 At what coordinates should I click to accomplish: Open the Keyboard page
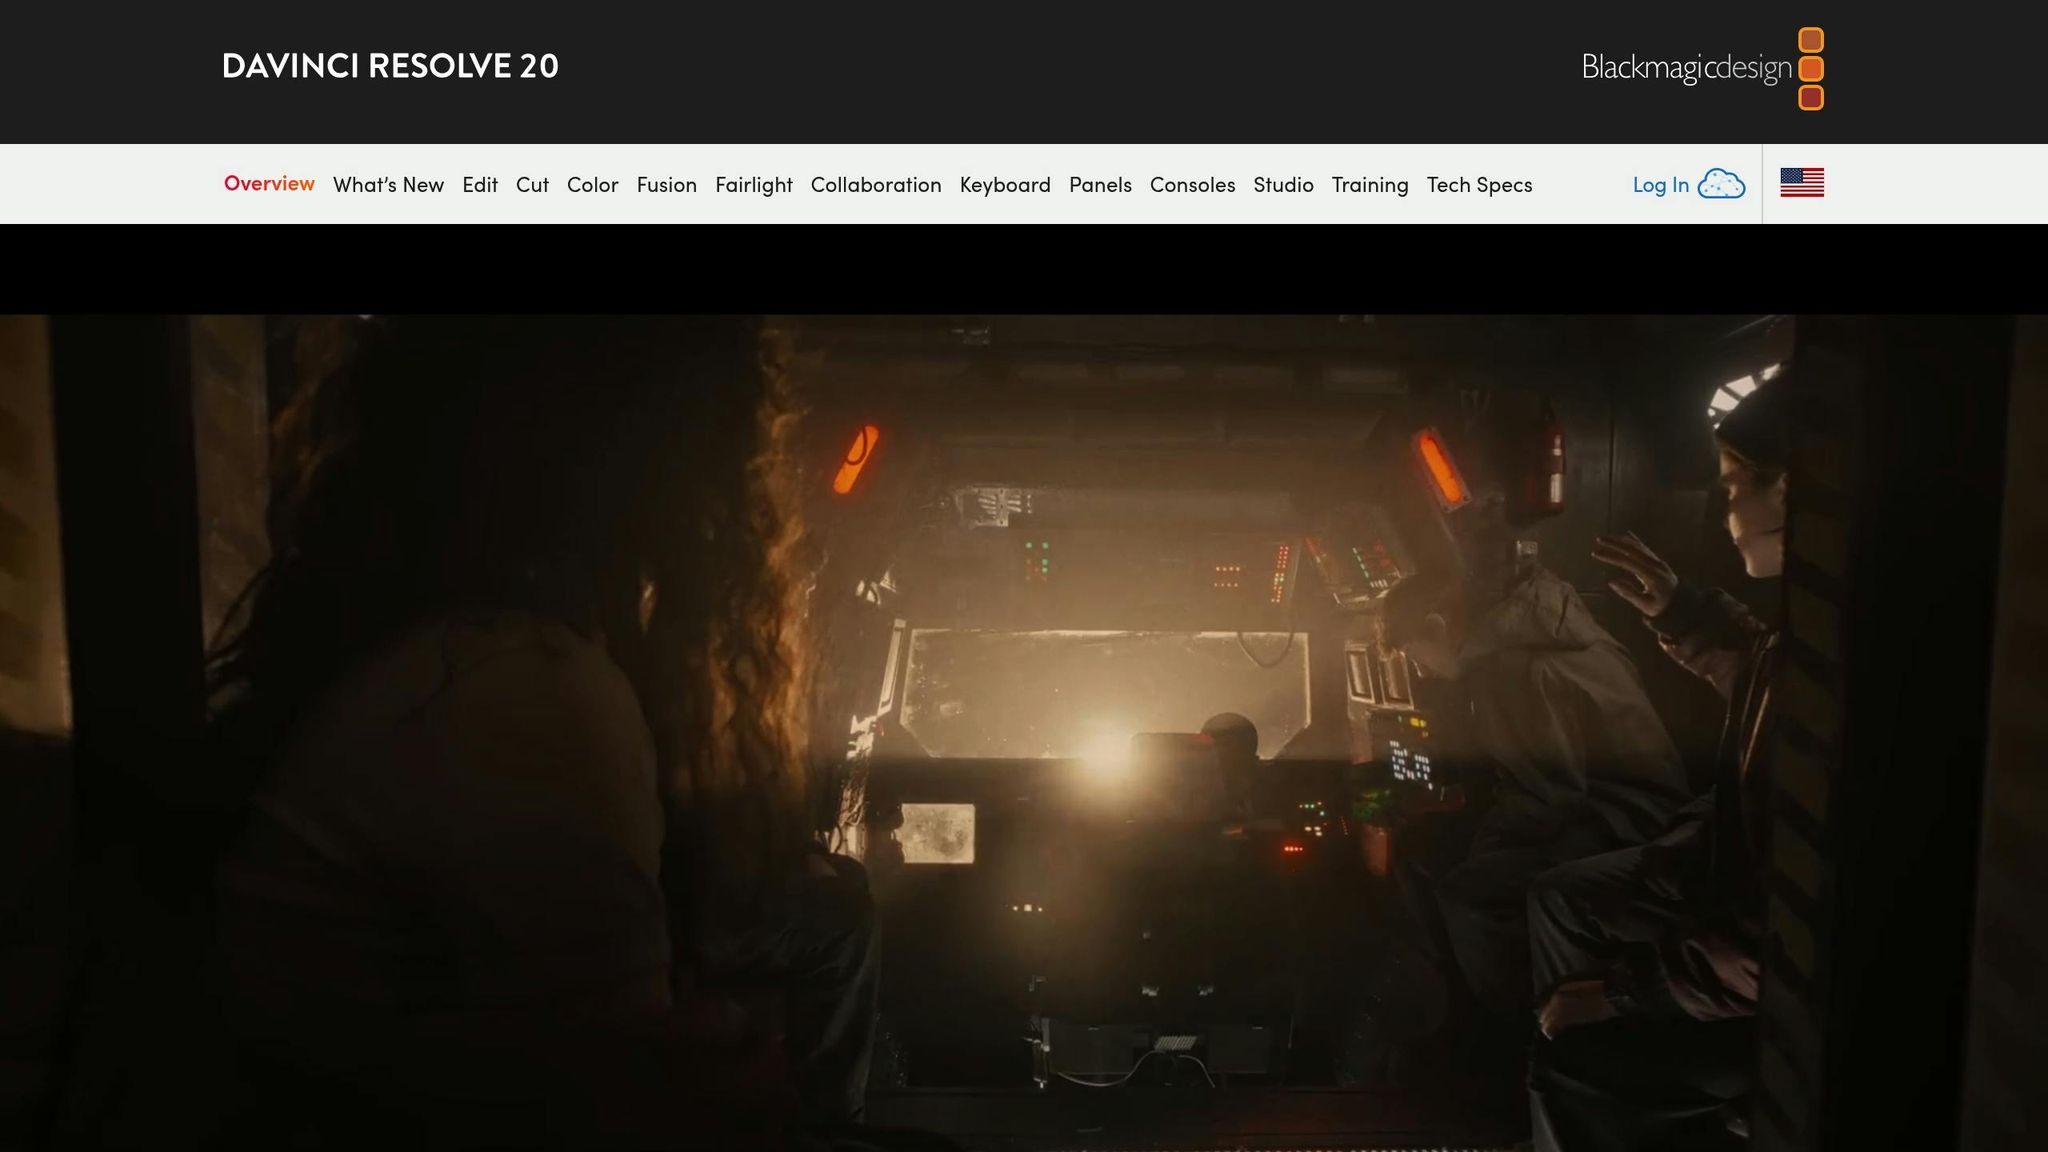(1004, 184)
